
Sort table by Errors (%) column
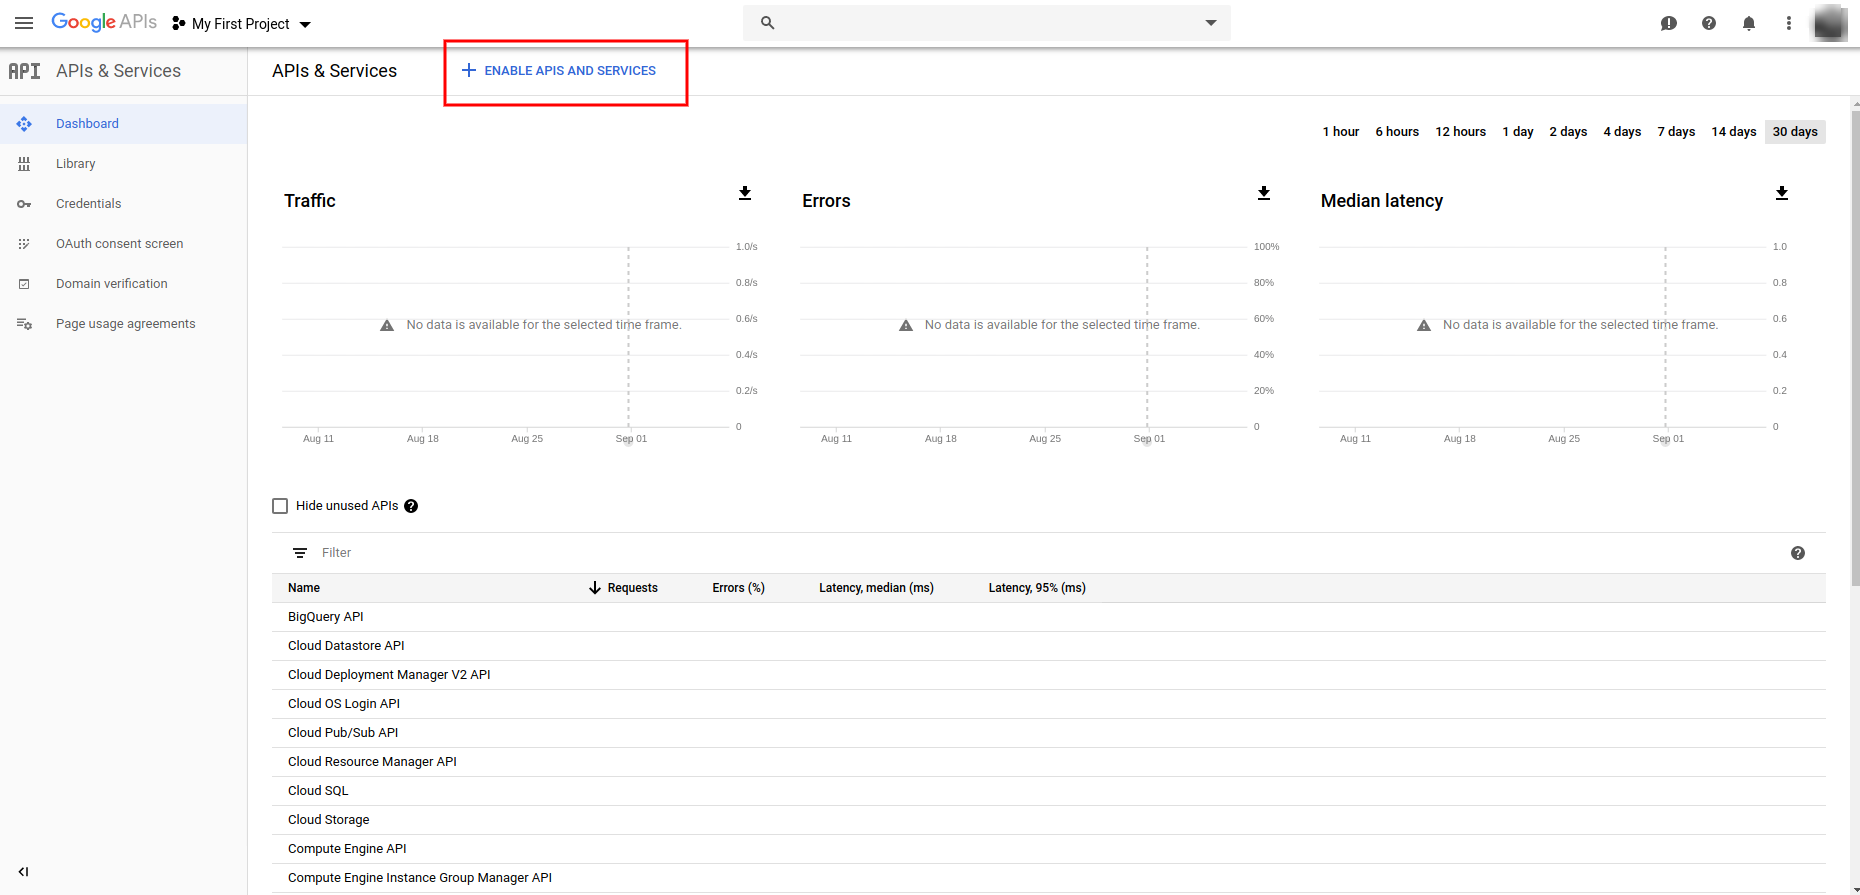738,588
